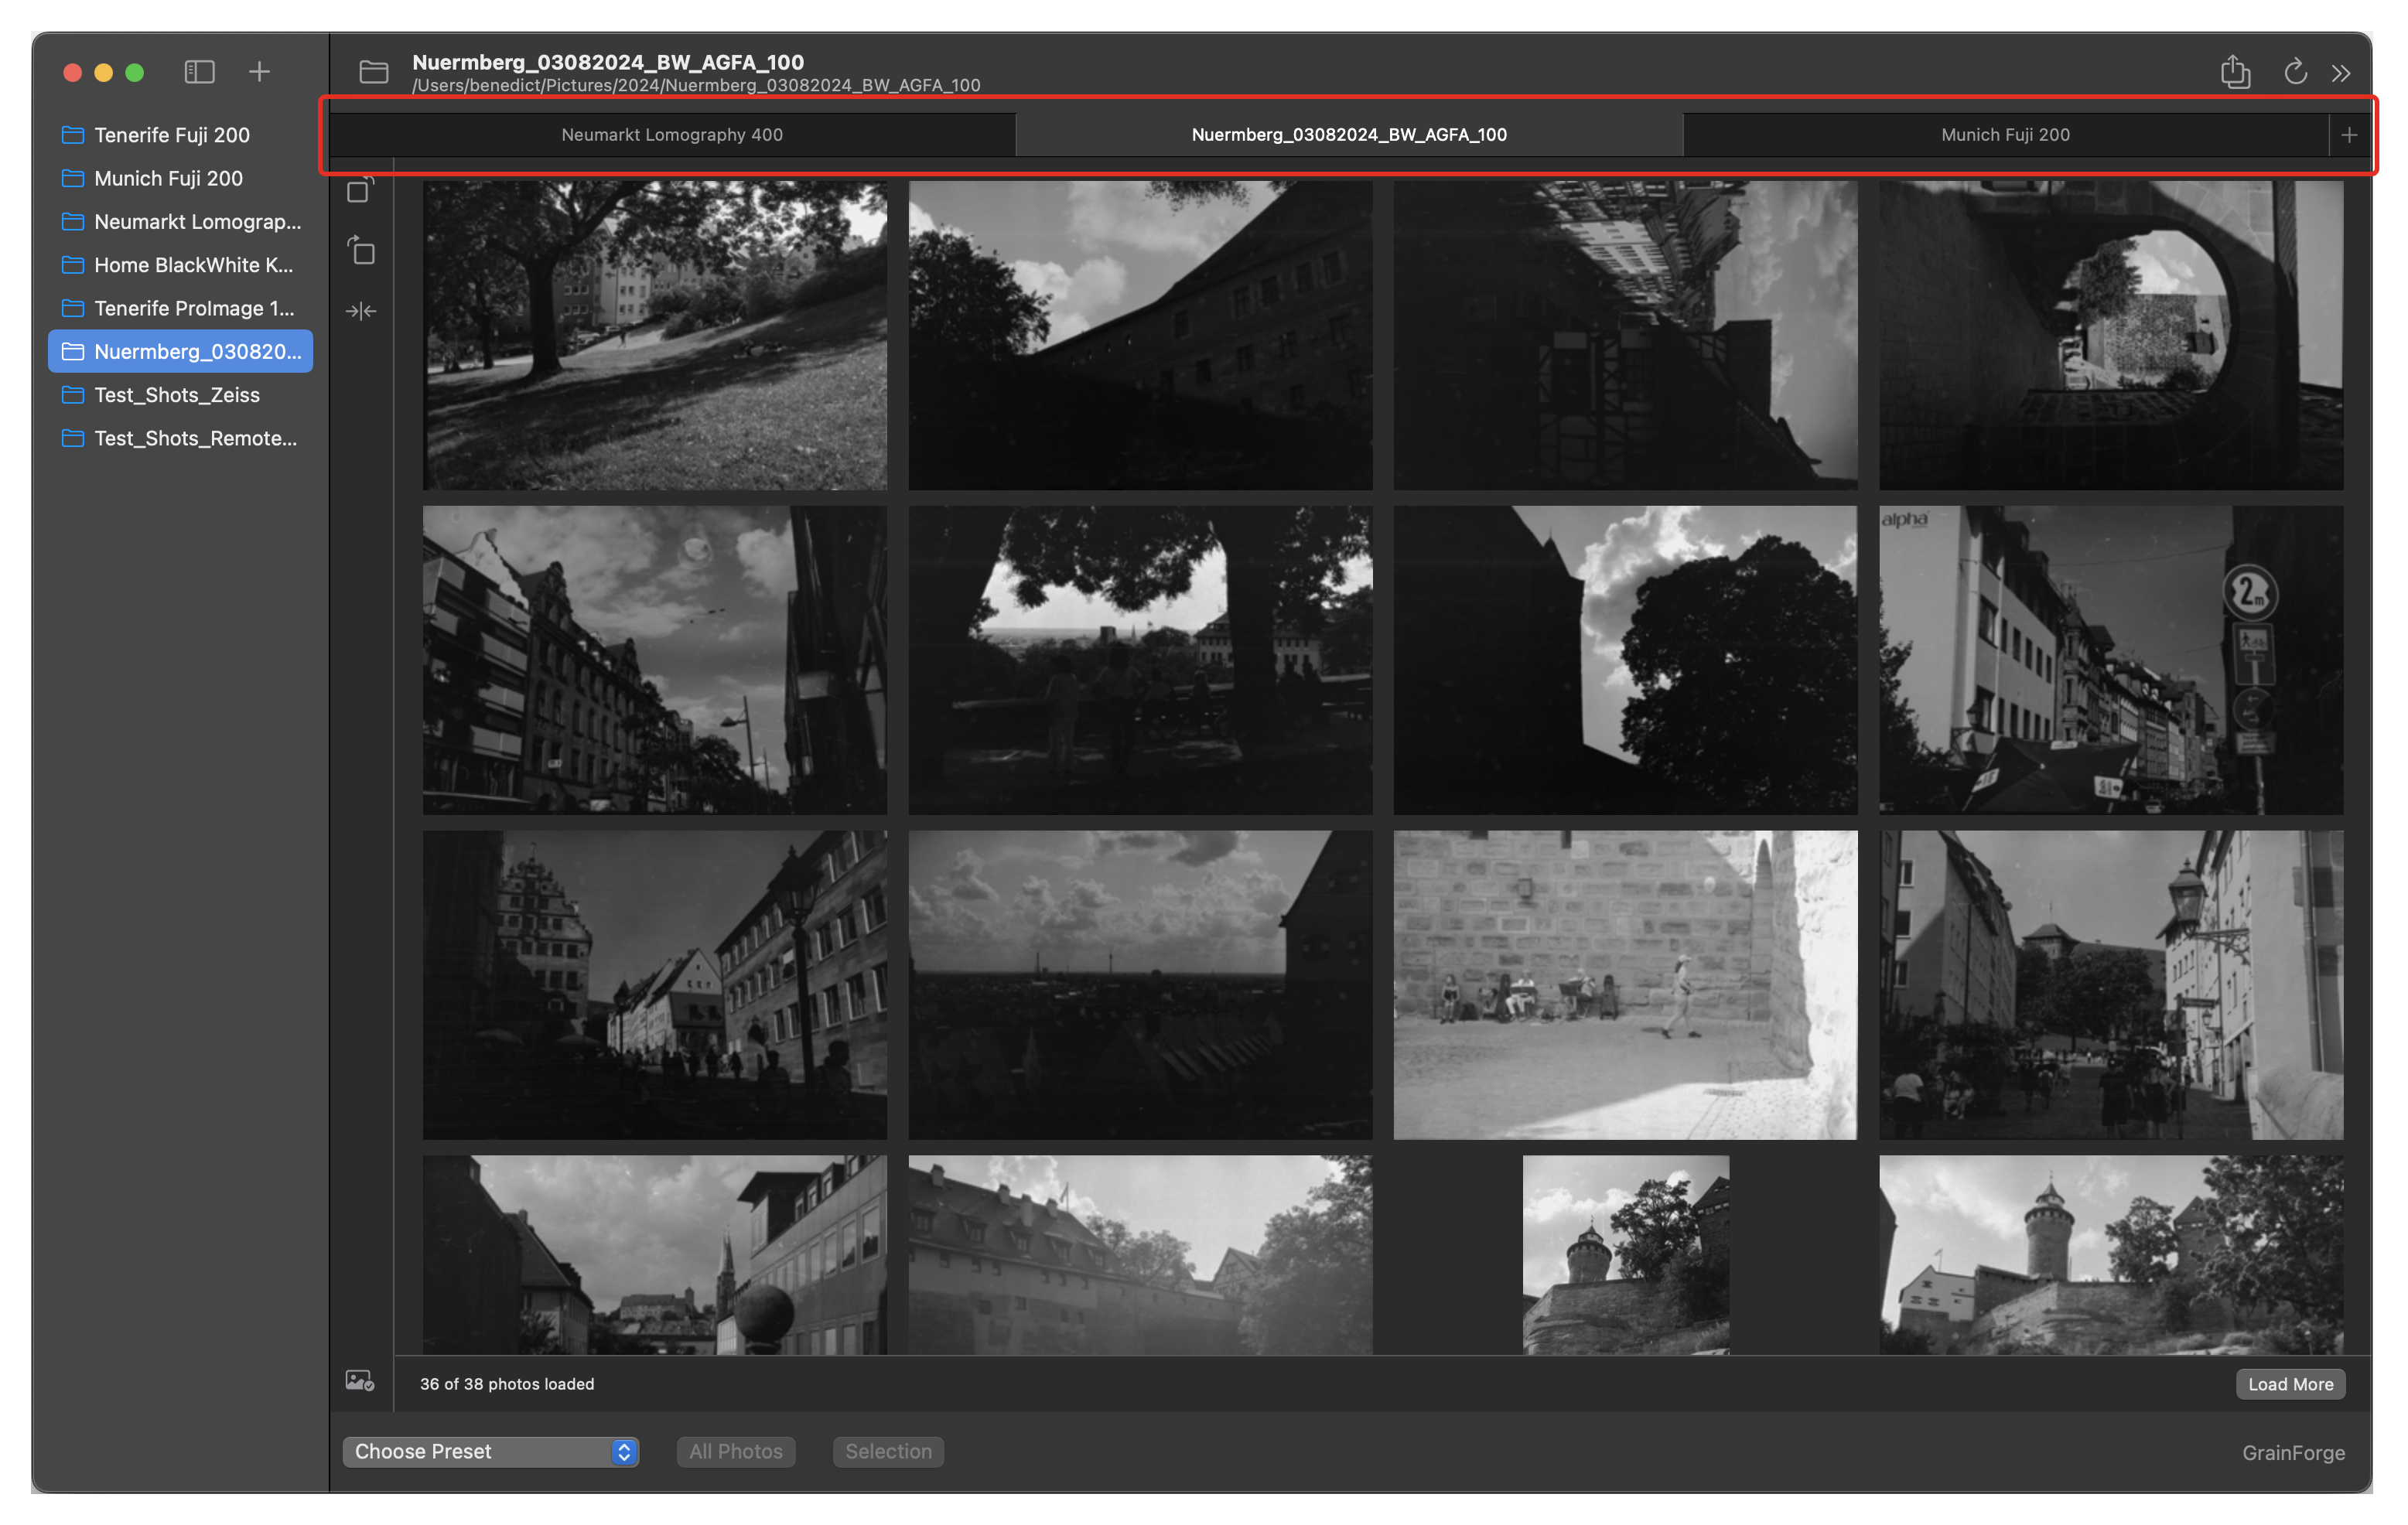Select Tenerife Fuji 200 folder in sidebar
2408x1525 pixels.
click(171, 135)
